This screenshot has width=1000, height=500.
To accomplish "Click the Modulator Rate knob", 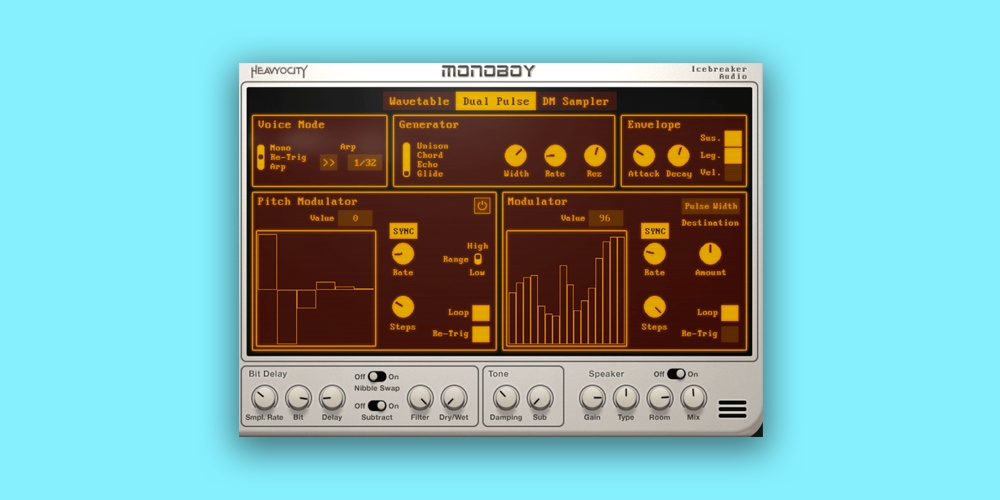I will (654, 254).
